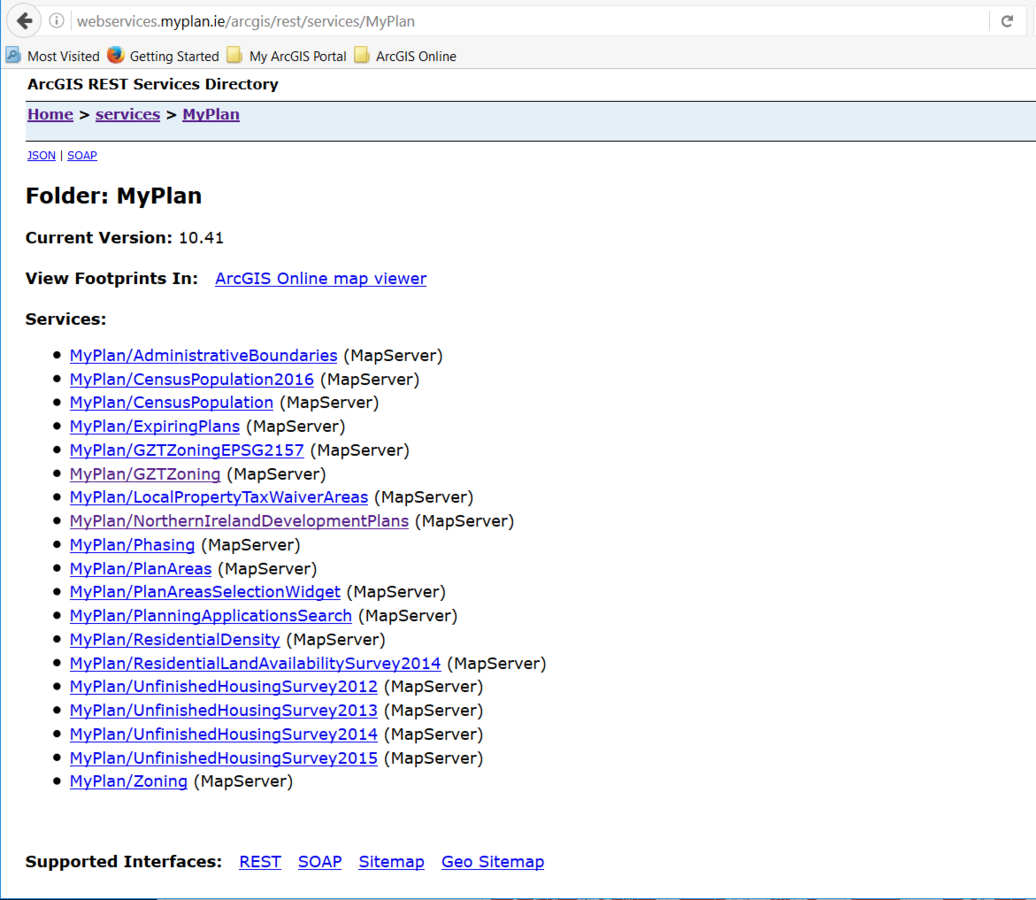Open MyPlan/PlanningApplicationsSearch service
The height and width of the screenshot is (900, 1036).
[x=211, y=616]
